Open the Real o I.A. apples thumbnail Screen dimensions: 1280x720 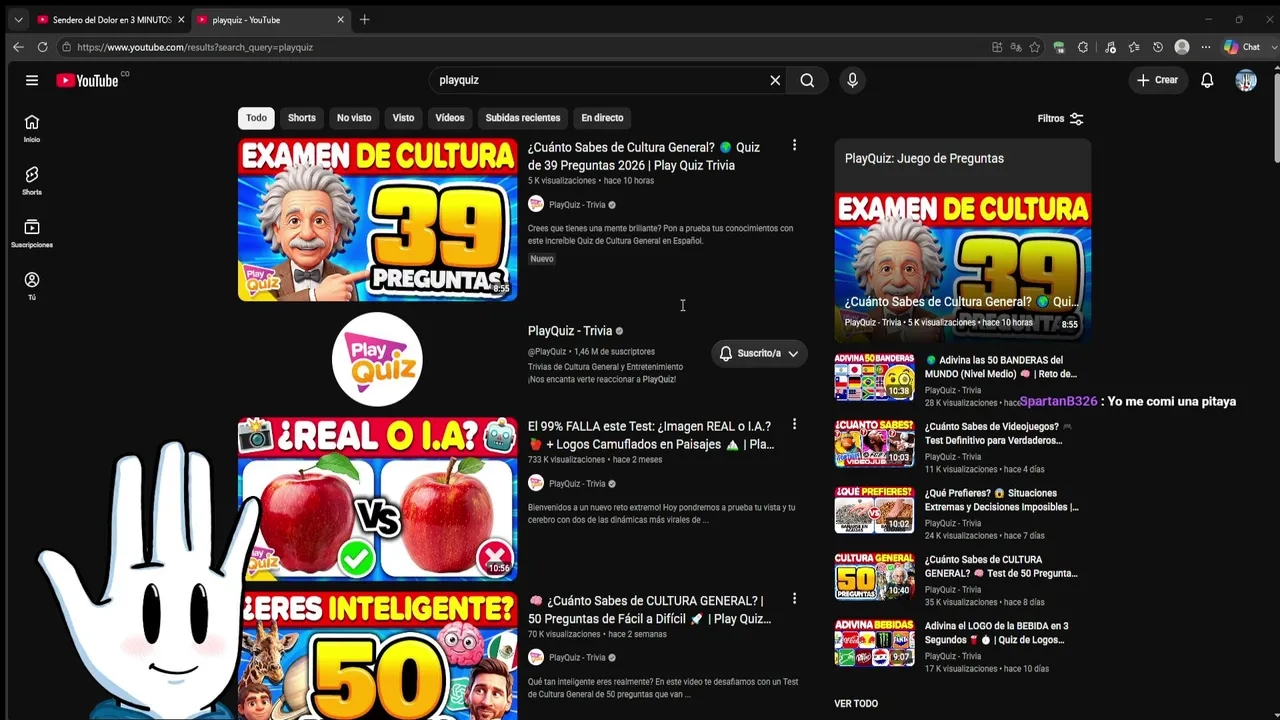click(x=377, y=498)
